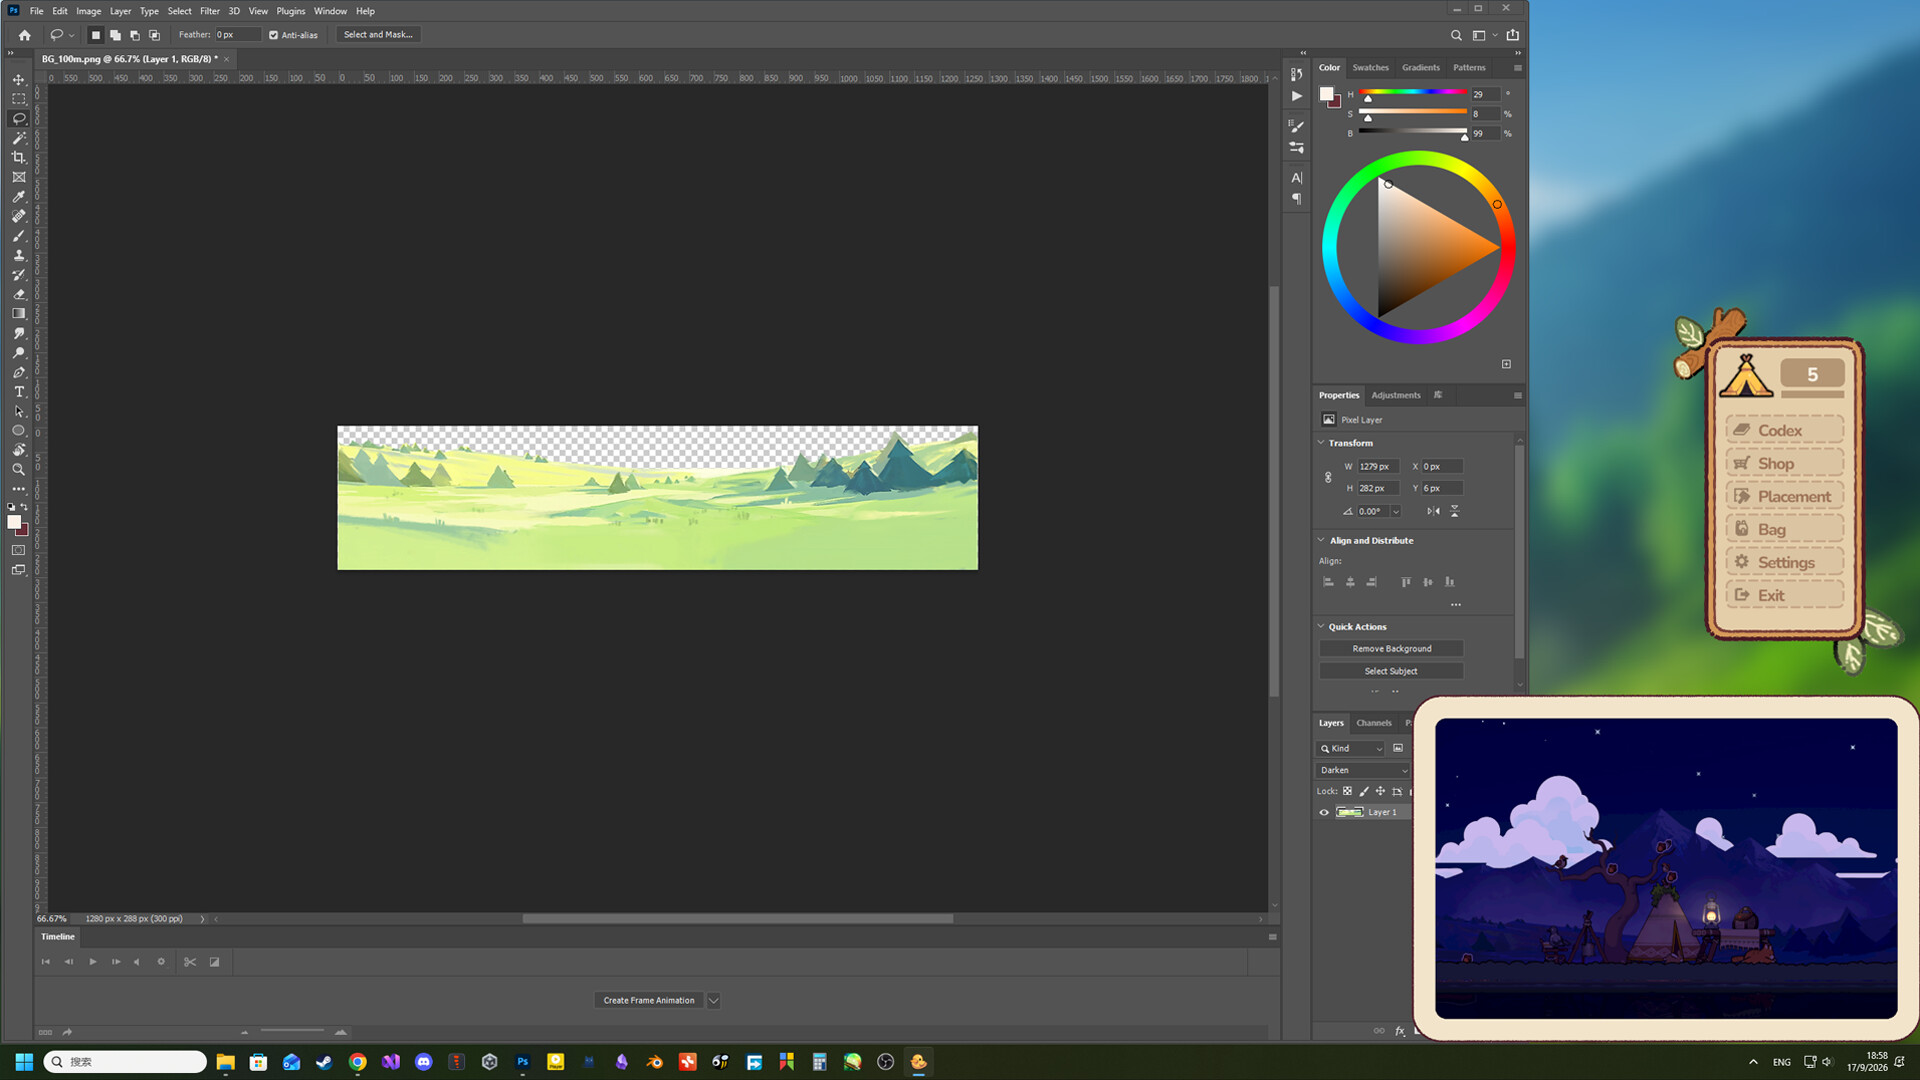
Task: Switch to the Adjustments tab
Action: [1396, 395]
